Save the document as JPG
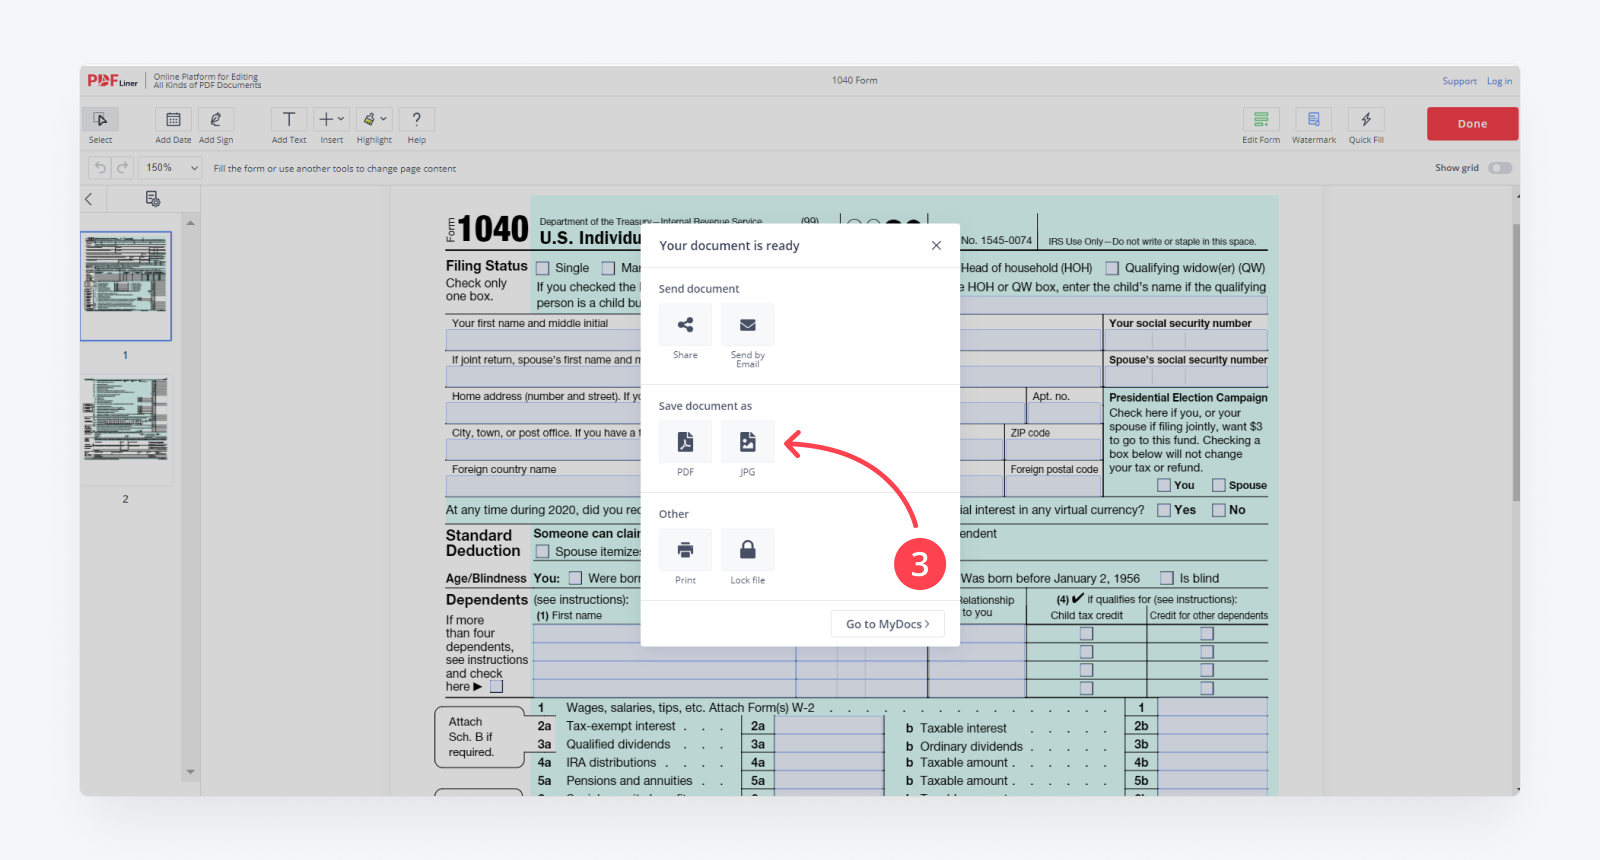The image size is (1600, 860). click(747, 442)
